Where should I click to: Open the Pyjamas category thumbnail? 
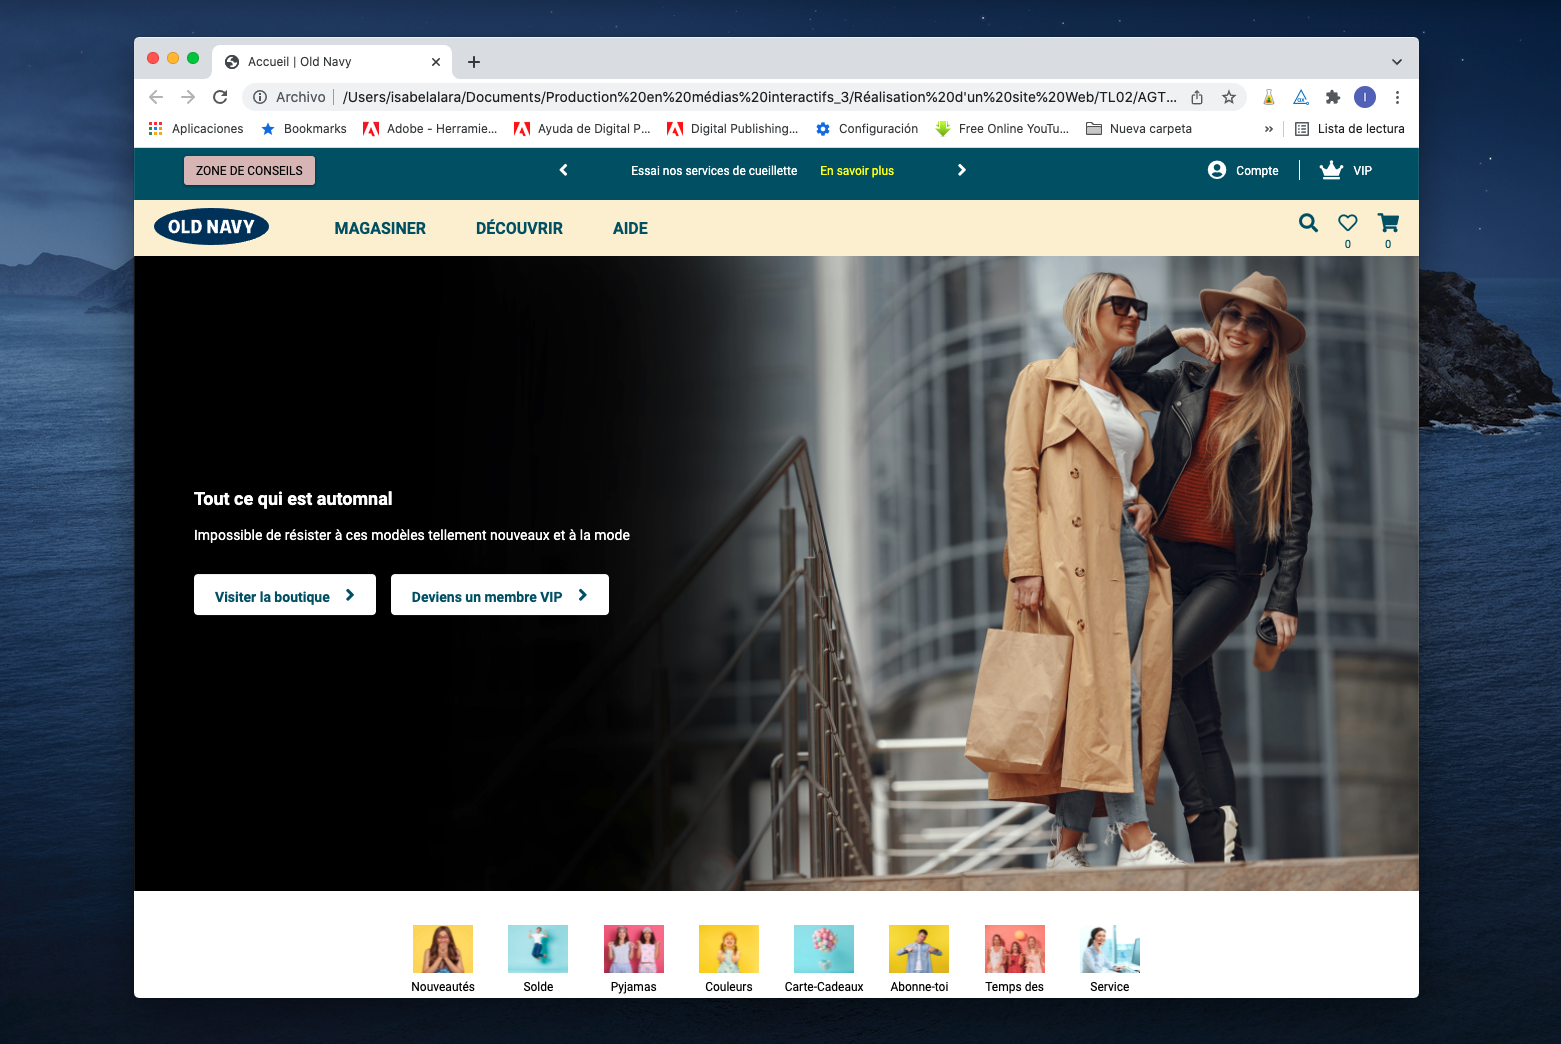633,948
